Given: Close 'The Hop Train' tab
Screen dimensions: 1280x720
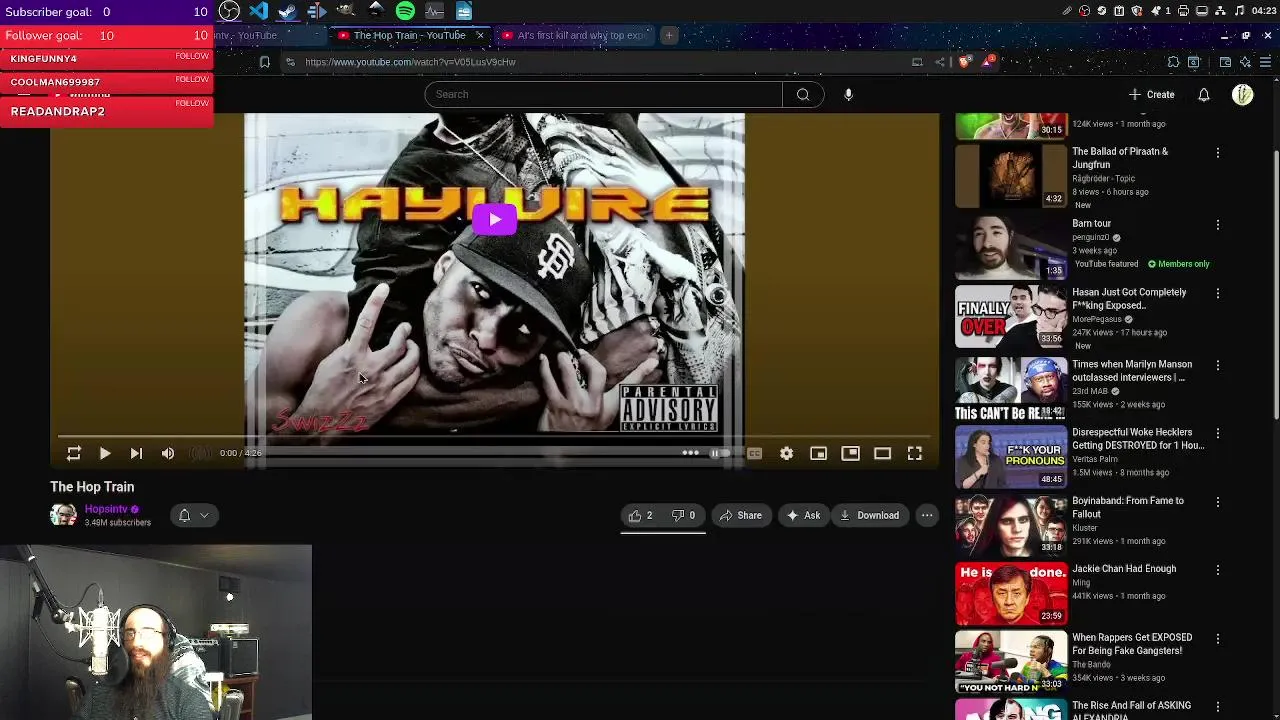Looking at the screenshot, I should 480,35.
